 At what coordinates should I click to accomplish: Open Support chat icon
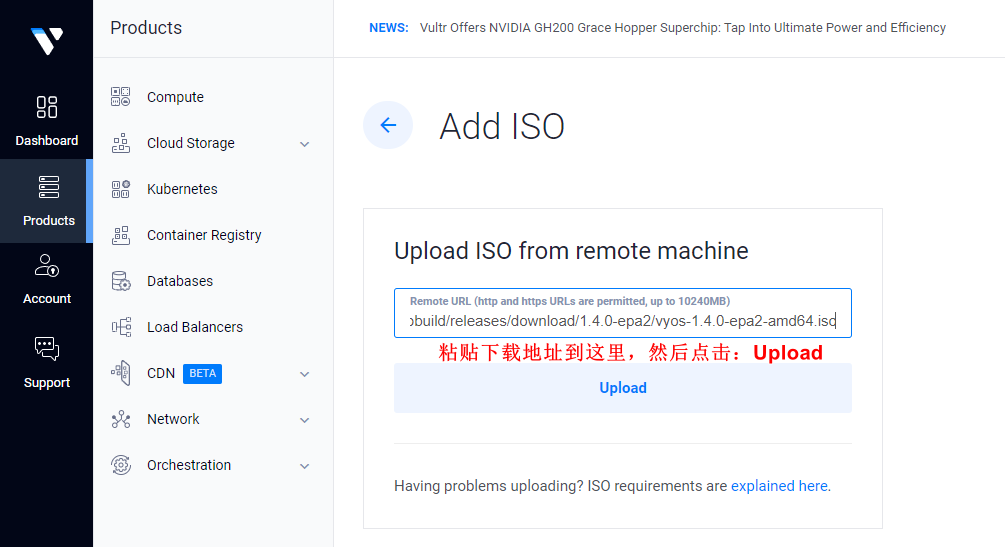click(x=47, y=349)
